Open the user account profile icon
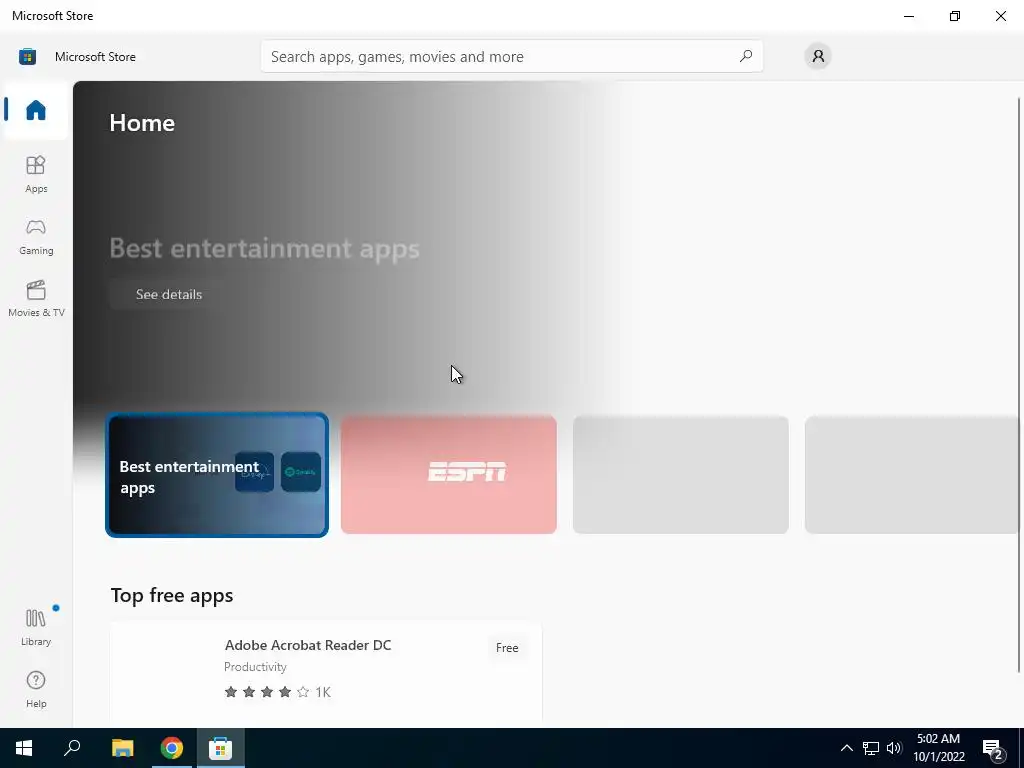 point(818,56)
